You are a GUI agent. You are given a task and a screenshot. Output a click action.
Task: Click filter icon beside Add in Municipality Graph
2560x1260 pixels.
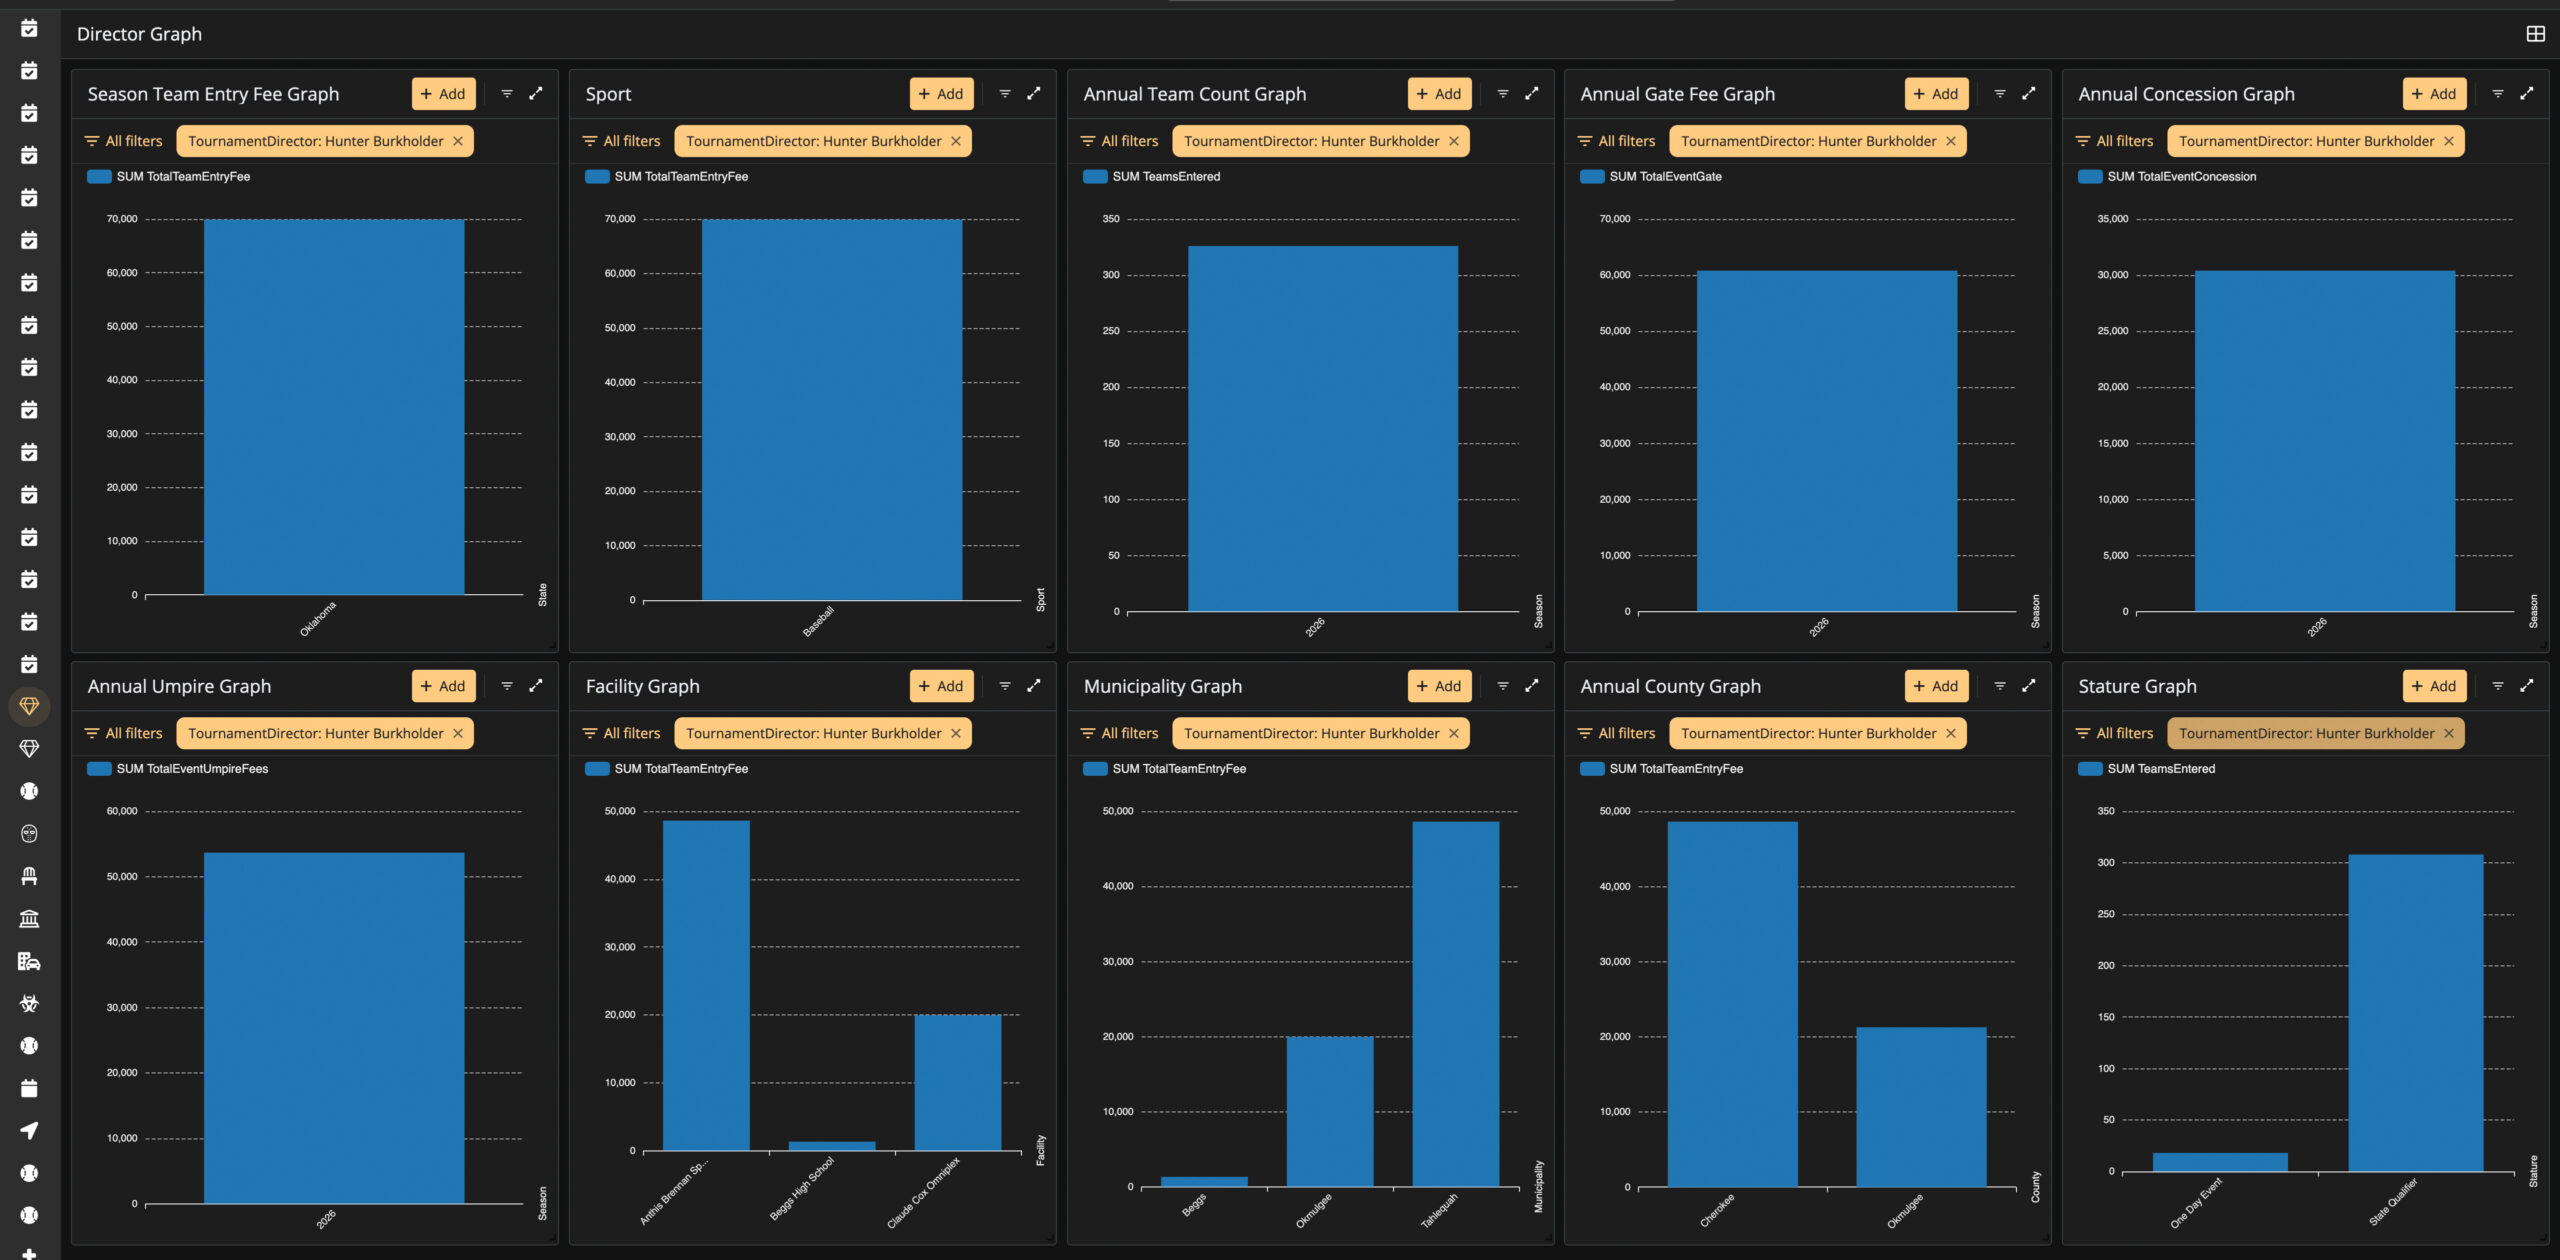point(1503,686)
